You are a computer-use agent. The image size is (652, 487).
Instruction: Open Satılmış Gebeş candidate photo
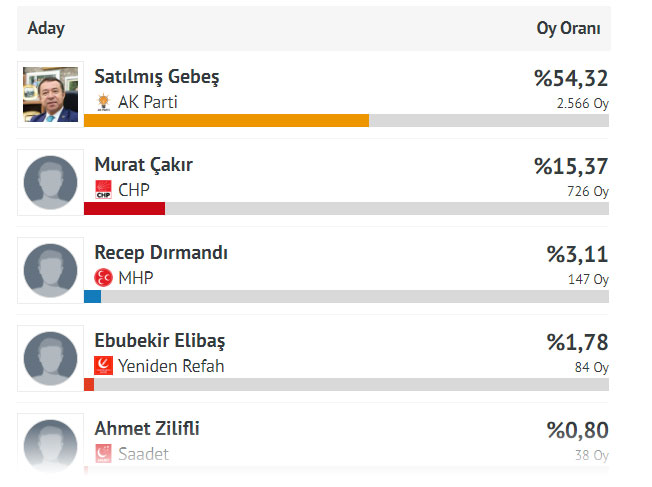[50, 95]
